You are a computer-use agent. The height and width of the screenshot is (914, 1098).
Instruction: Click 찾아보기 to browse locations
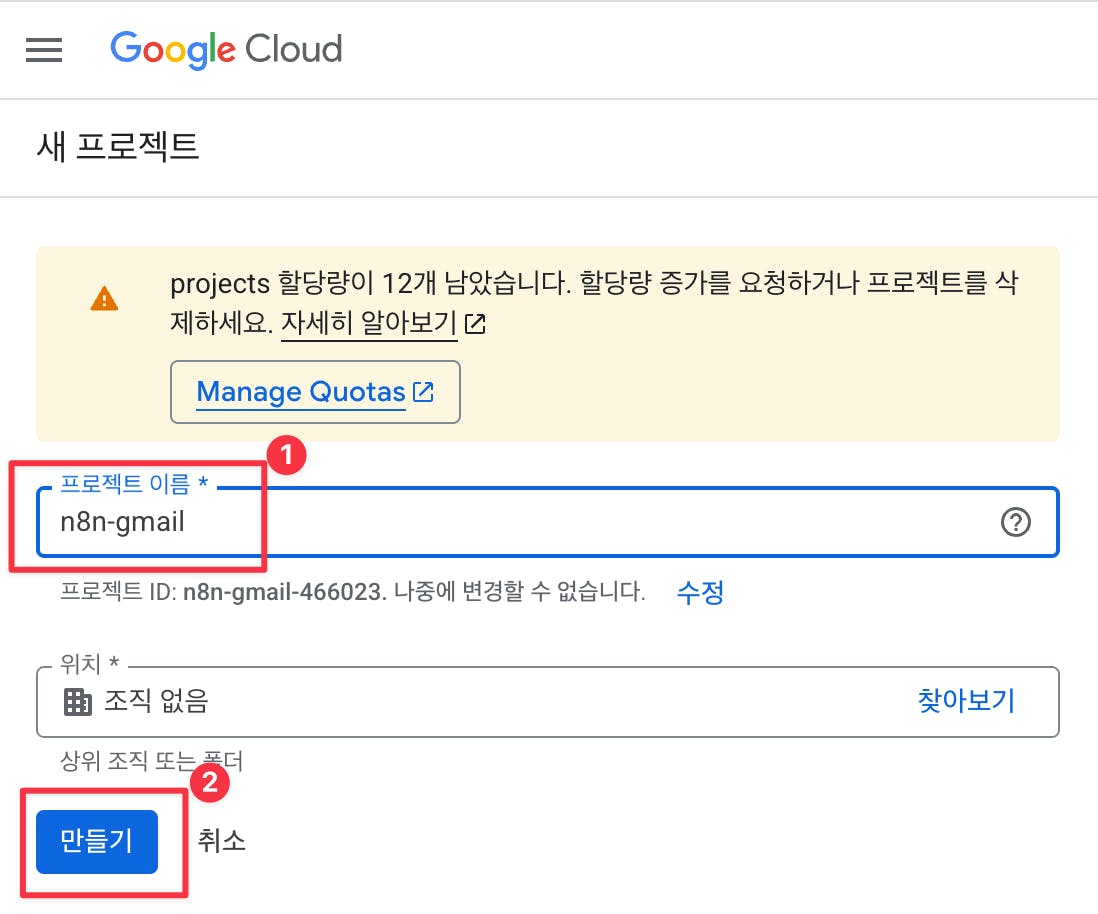tap(966, 700)
